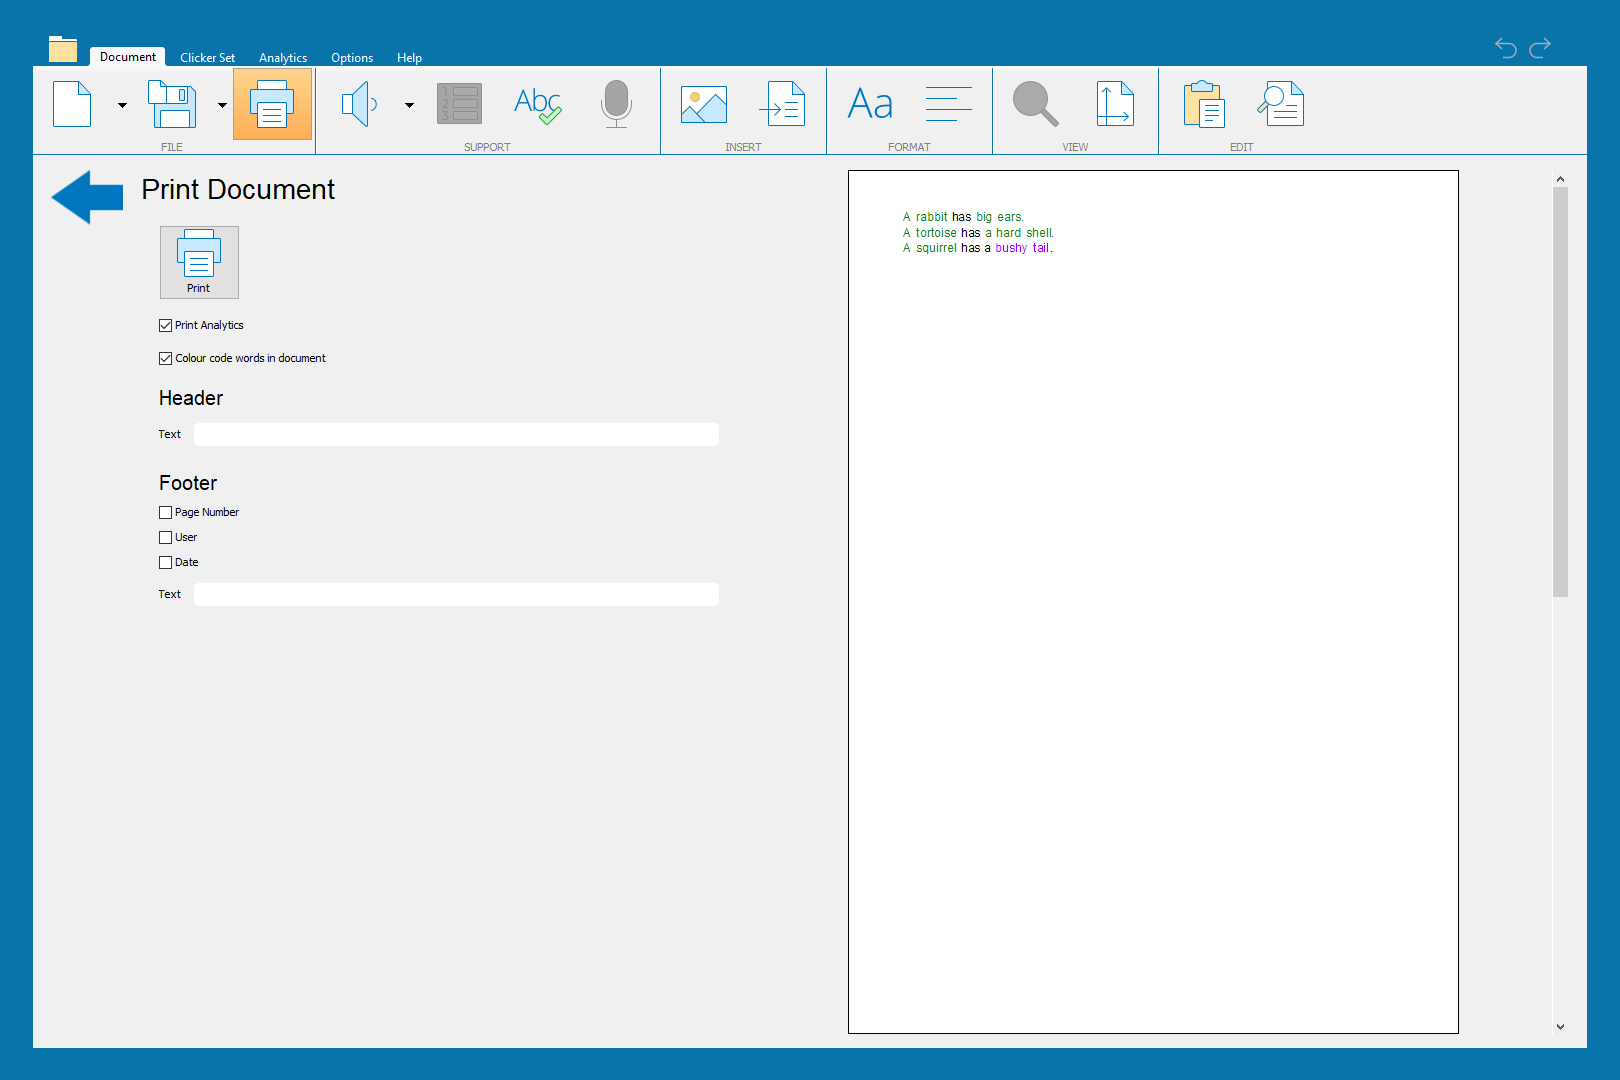The height and width of the screenshot is (1080, 1620).
Task: Uncheck the Print Analytics checkbox
Action: coord(166,326)
